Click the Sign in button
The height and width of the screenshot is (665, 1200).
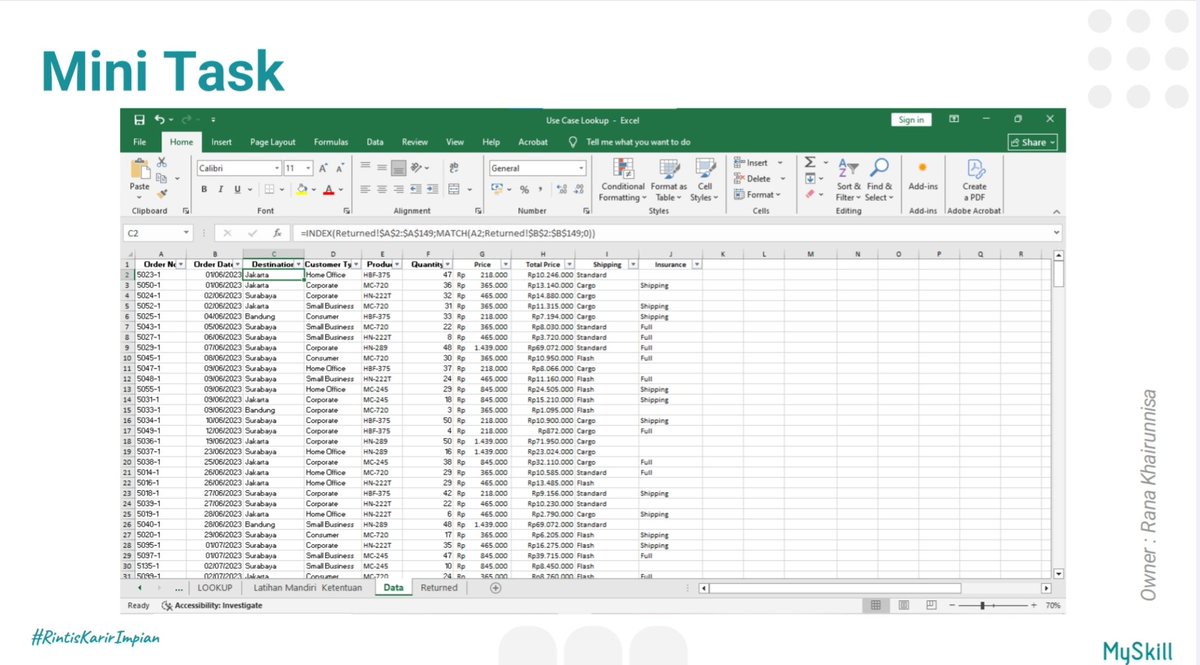911,120
